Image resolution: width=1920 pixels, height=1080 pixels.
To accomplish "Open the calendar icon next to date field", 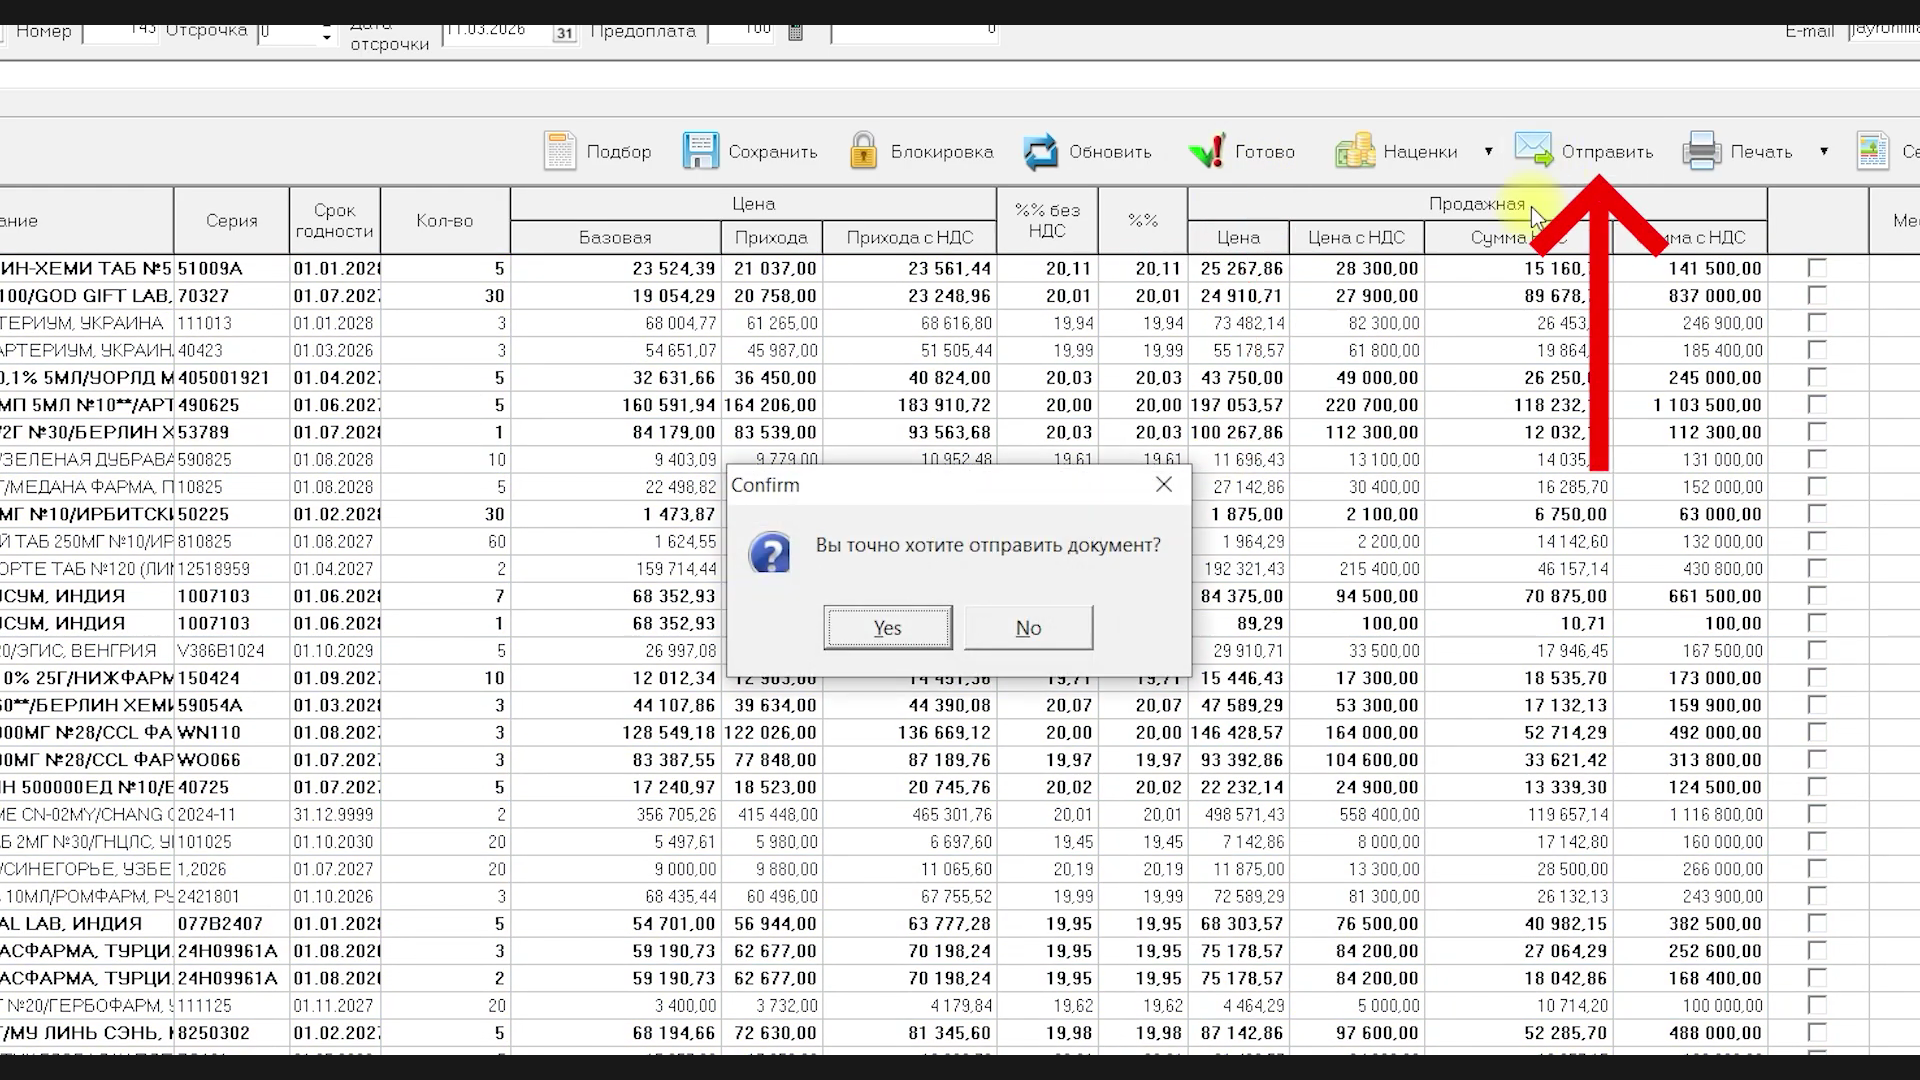I will [x=565, y=33].
